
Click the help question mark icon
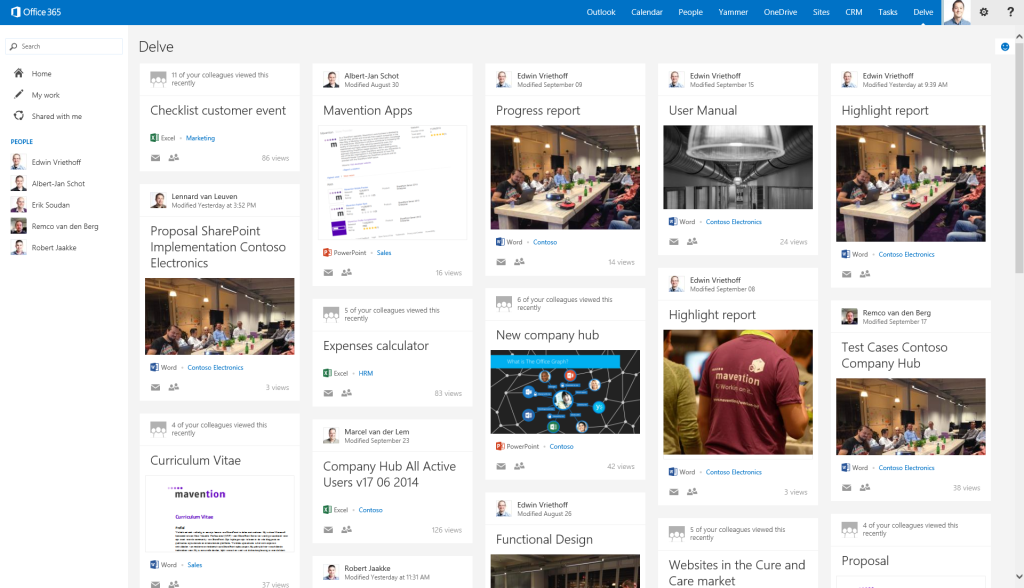(1010, 12)
